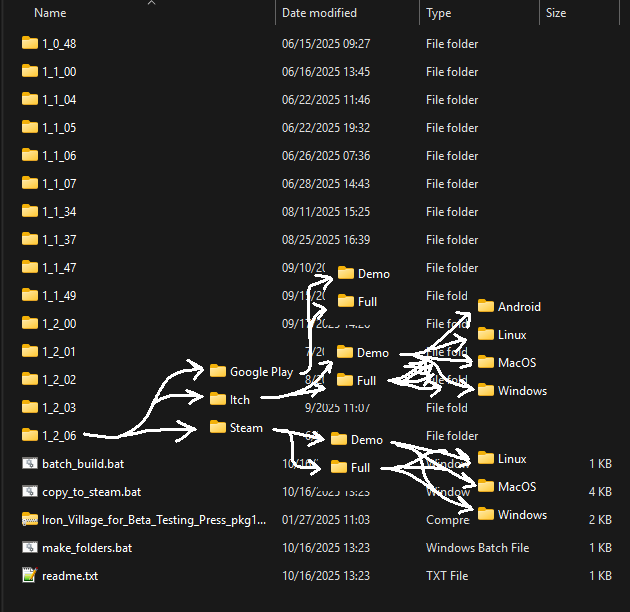630x612 pixels.
Task: Sort by the Date modified column header
Action: pos(319,13)
